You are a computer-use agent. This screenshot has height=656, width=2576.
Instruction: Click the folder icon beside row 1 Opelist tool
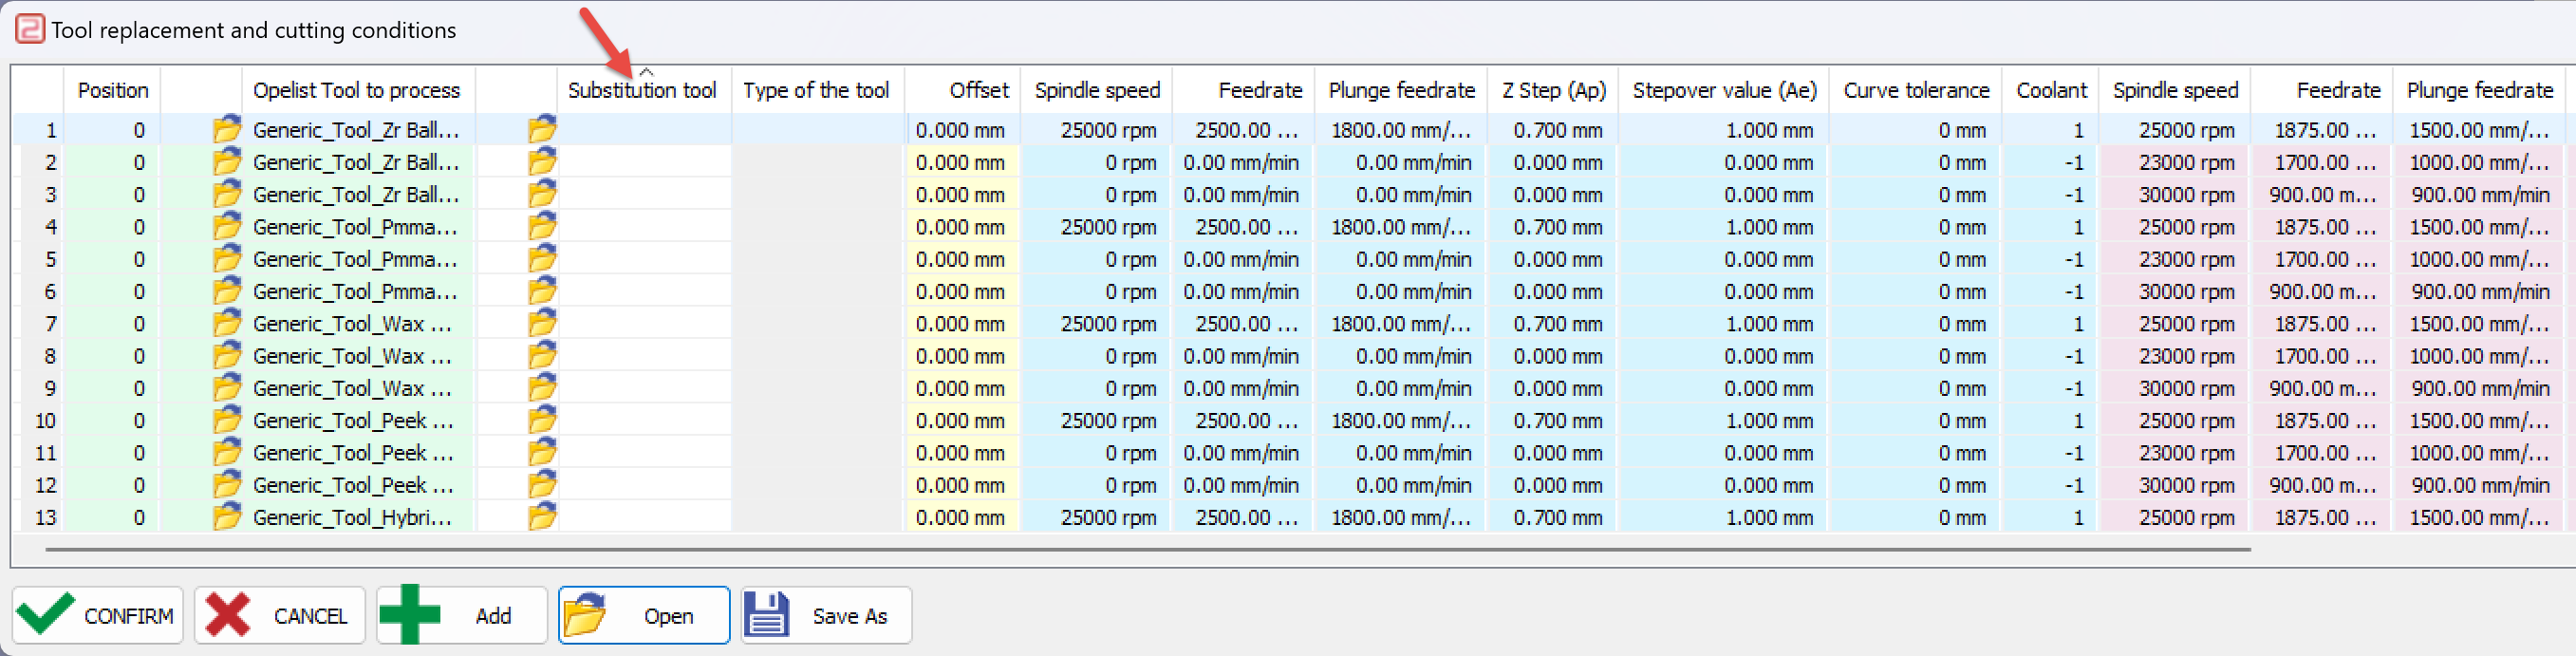tap(227, 129)
